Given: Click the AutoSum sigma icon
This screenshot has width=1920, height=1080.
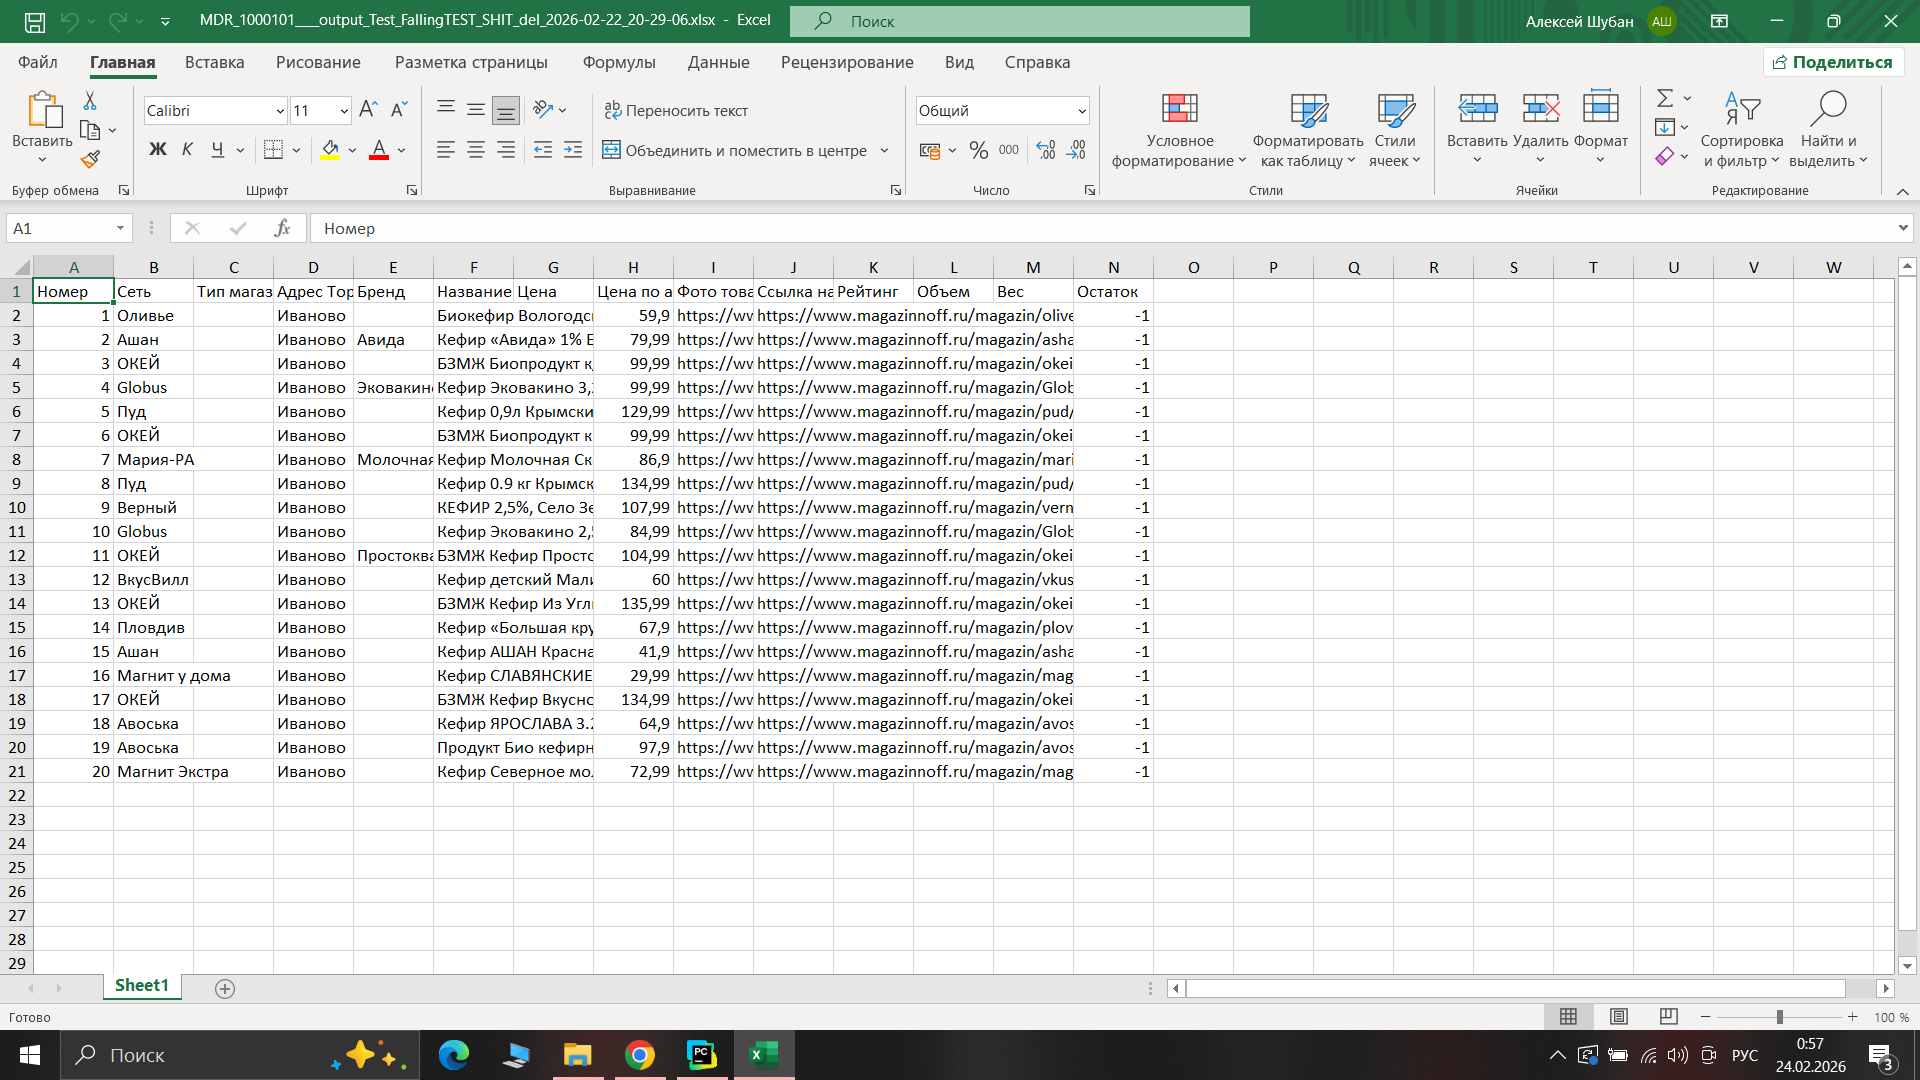Looking at the screenshot, I should tap(1664, 98).
